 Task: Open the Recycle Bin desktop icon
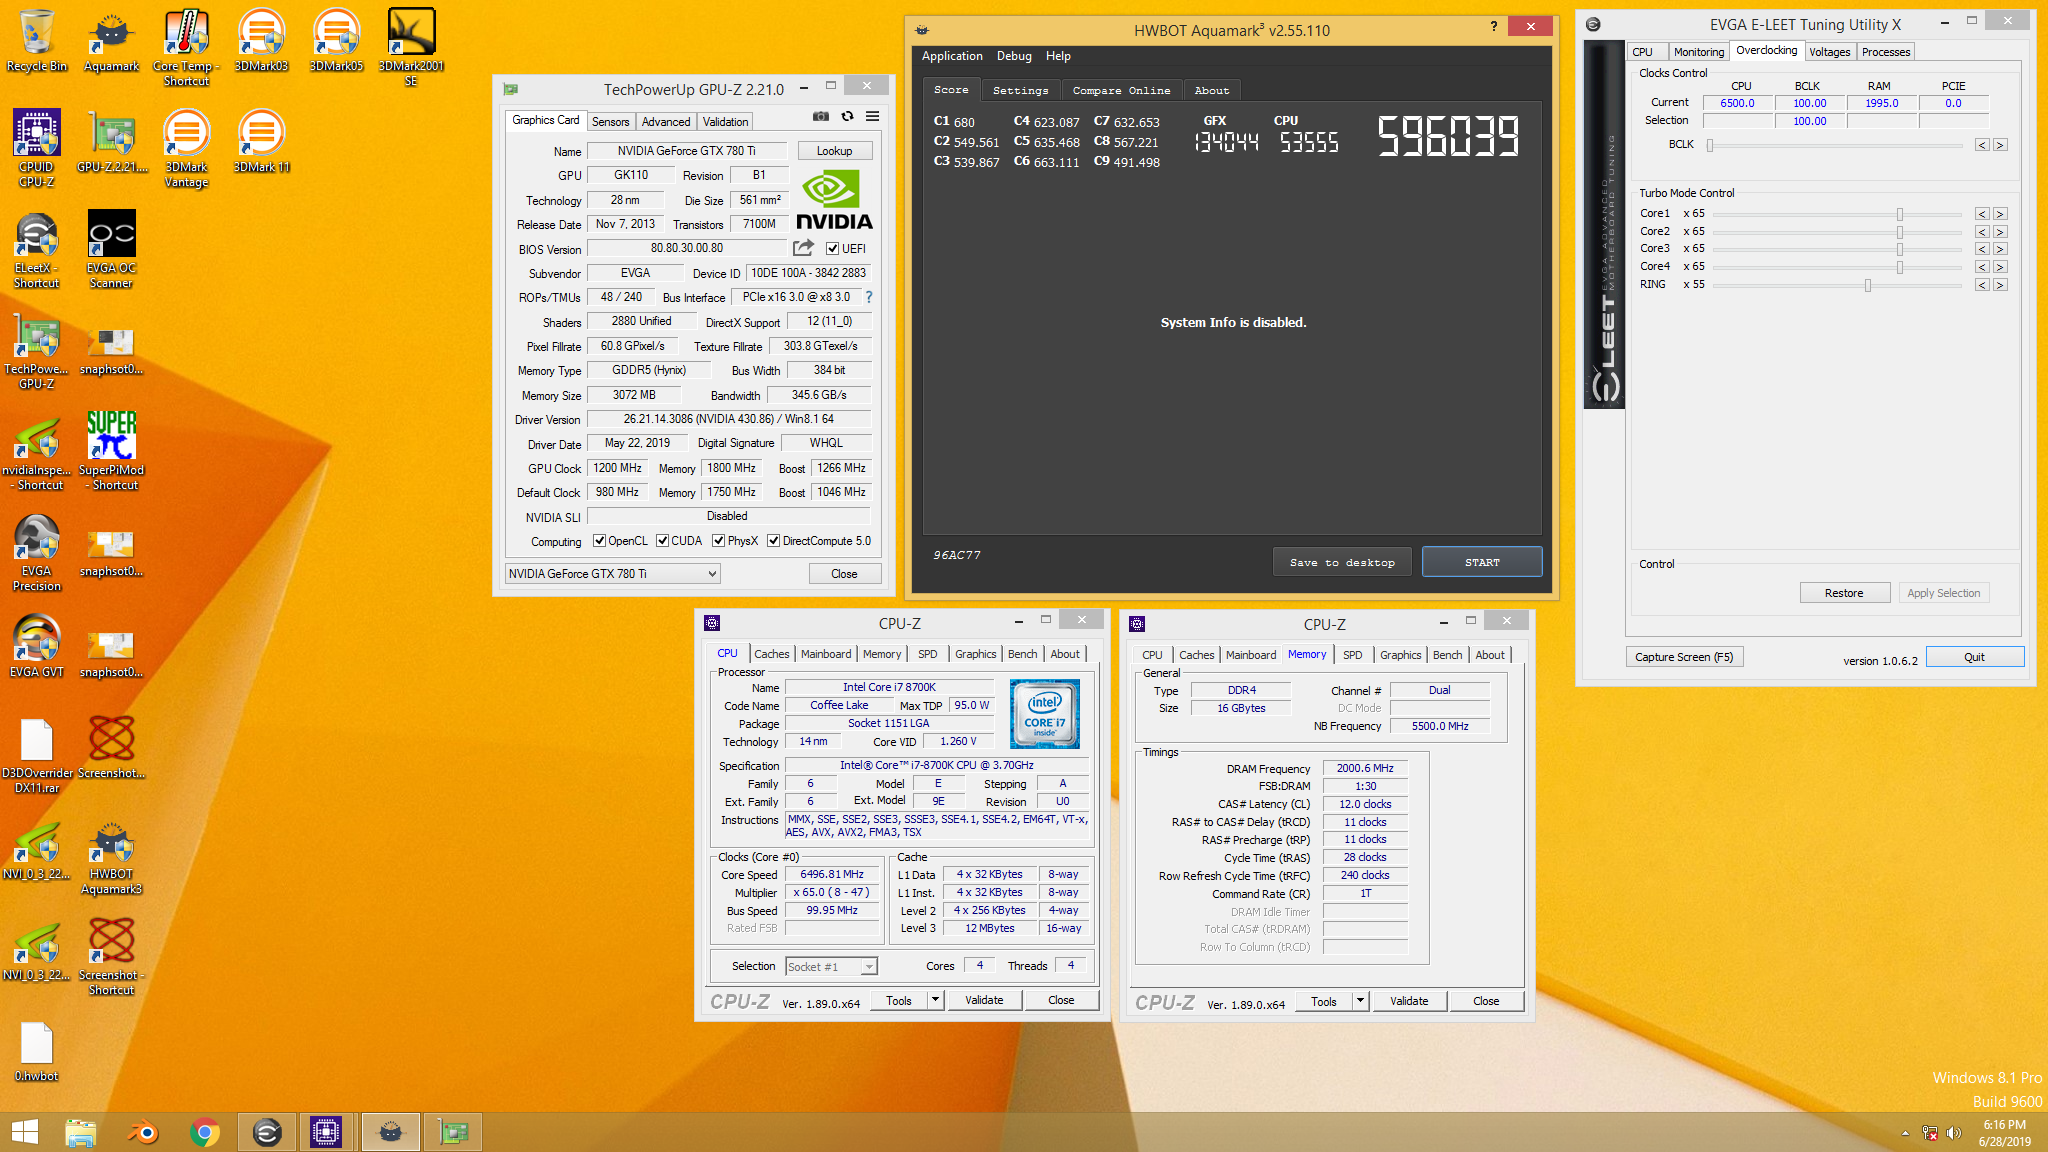pyautogui.click(x=37, y=41)
